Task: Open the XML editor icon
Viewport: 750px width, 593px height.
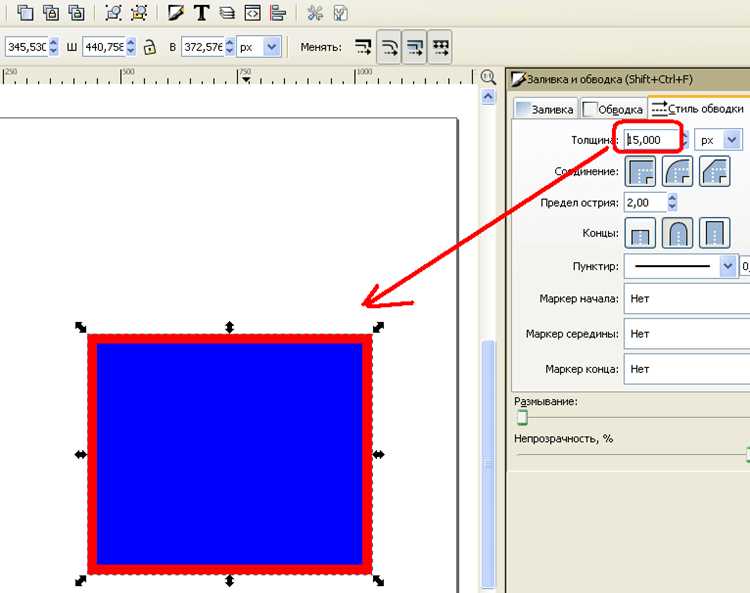Action: click(x=253, y=13)
